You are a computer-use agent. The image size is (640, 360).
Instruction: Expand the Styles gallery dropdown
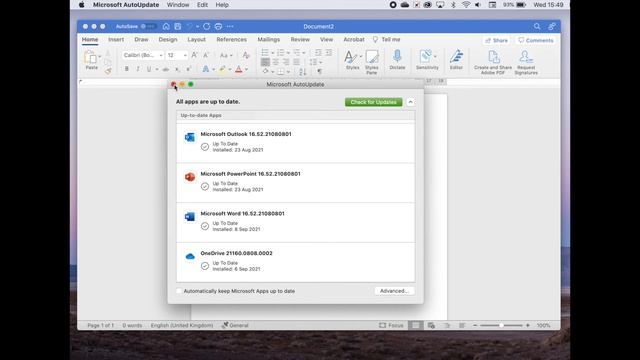[x=361, y=56]
